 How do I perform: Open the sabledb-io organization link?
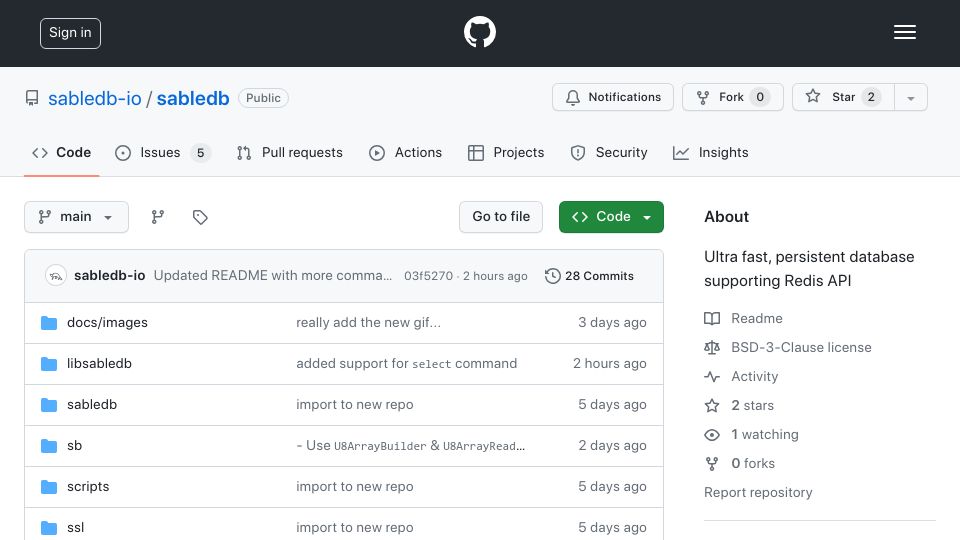(95, 99)
